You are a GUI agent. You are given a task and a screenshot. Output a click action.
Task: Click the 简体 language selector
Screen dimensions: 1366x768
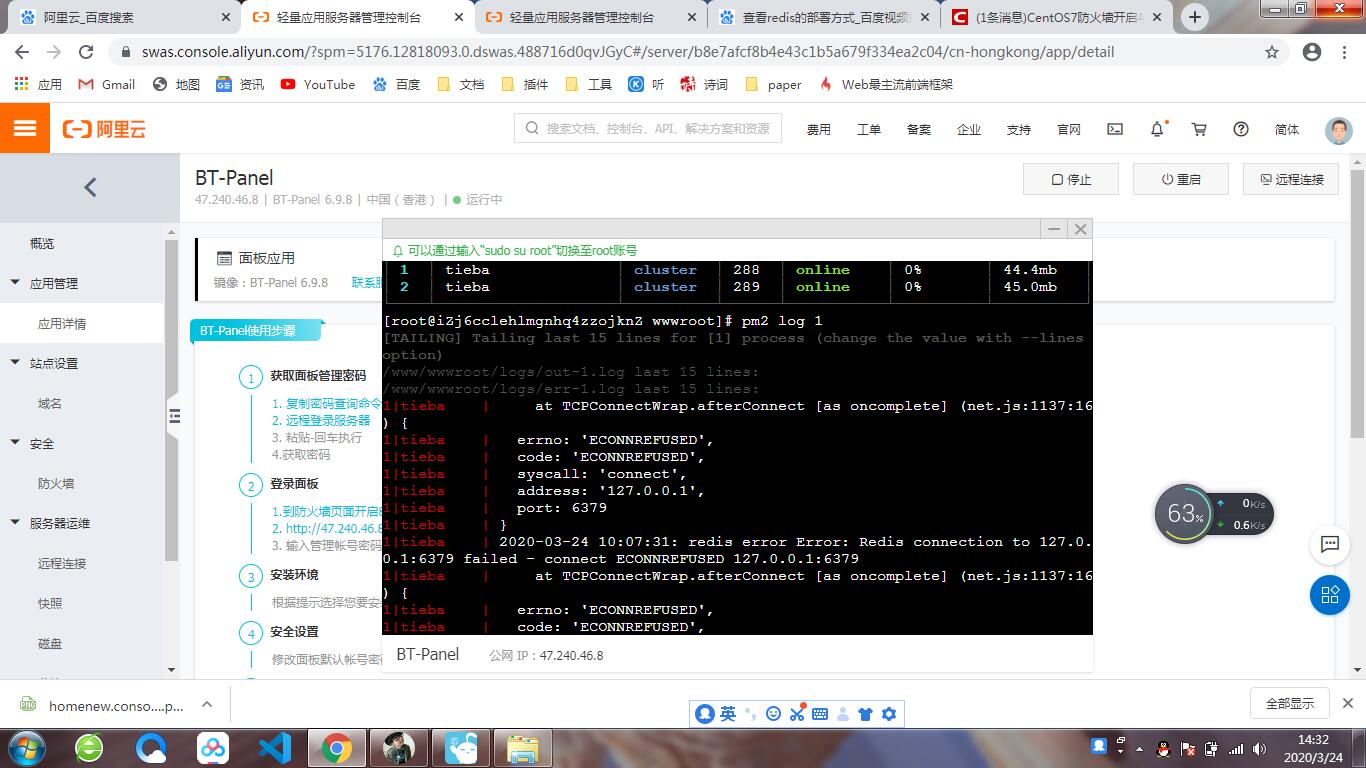1287,129
